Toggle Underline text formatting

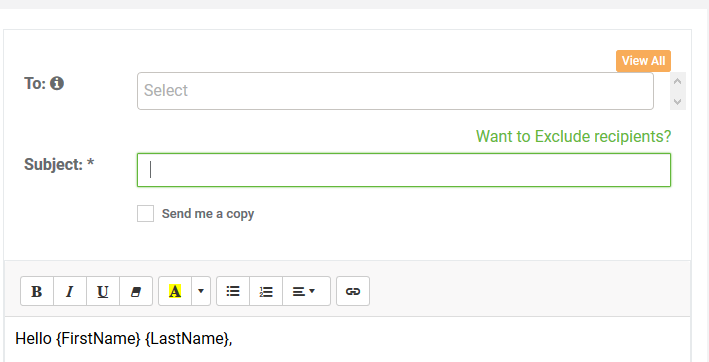point(103,291)
